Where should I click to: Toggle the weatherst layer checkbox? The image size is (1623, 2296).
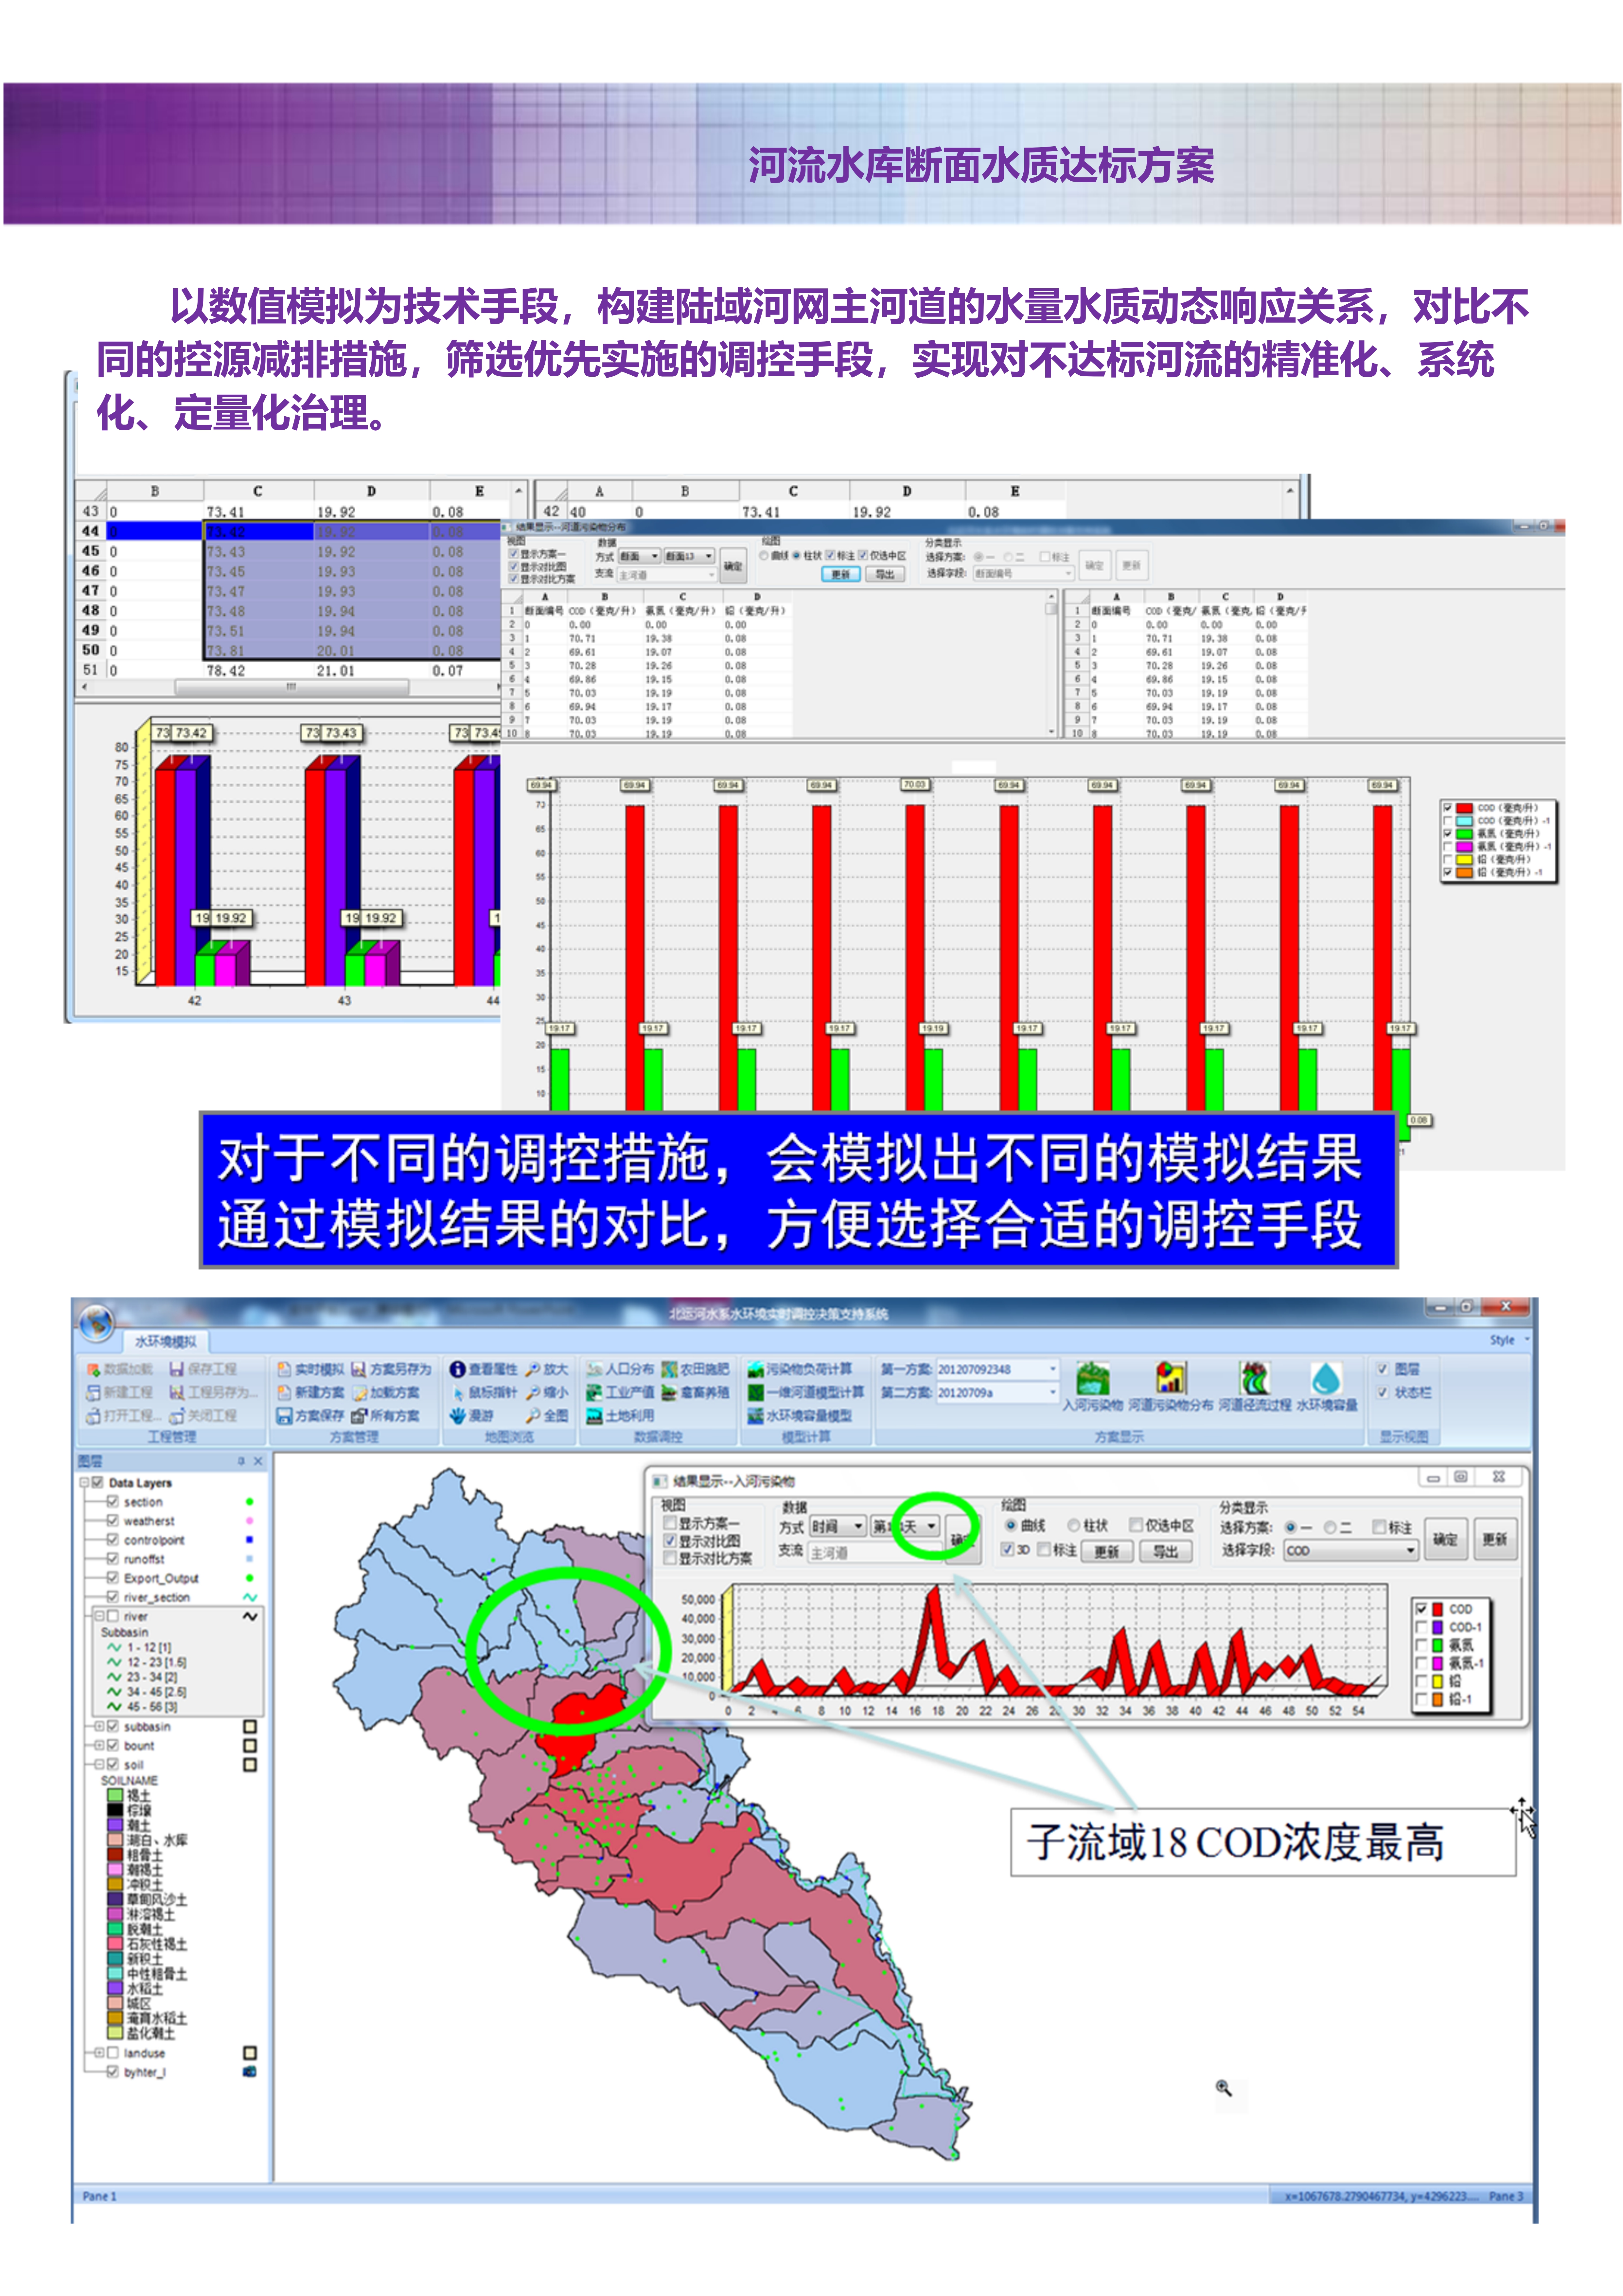(113, 1521)
